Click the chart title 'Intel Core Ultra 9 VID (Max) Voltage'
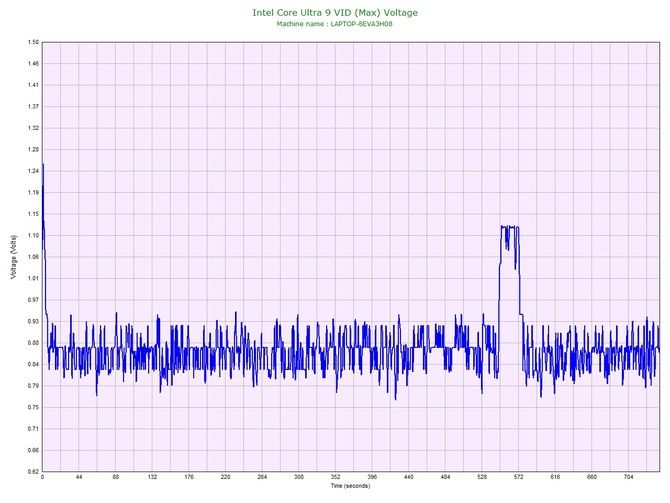The image size is (670, 503). pyautogui.click(x=335, y=13)
